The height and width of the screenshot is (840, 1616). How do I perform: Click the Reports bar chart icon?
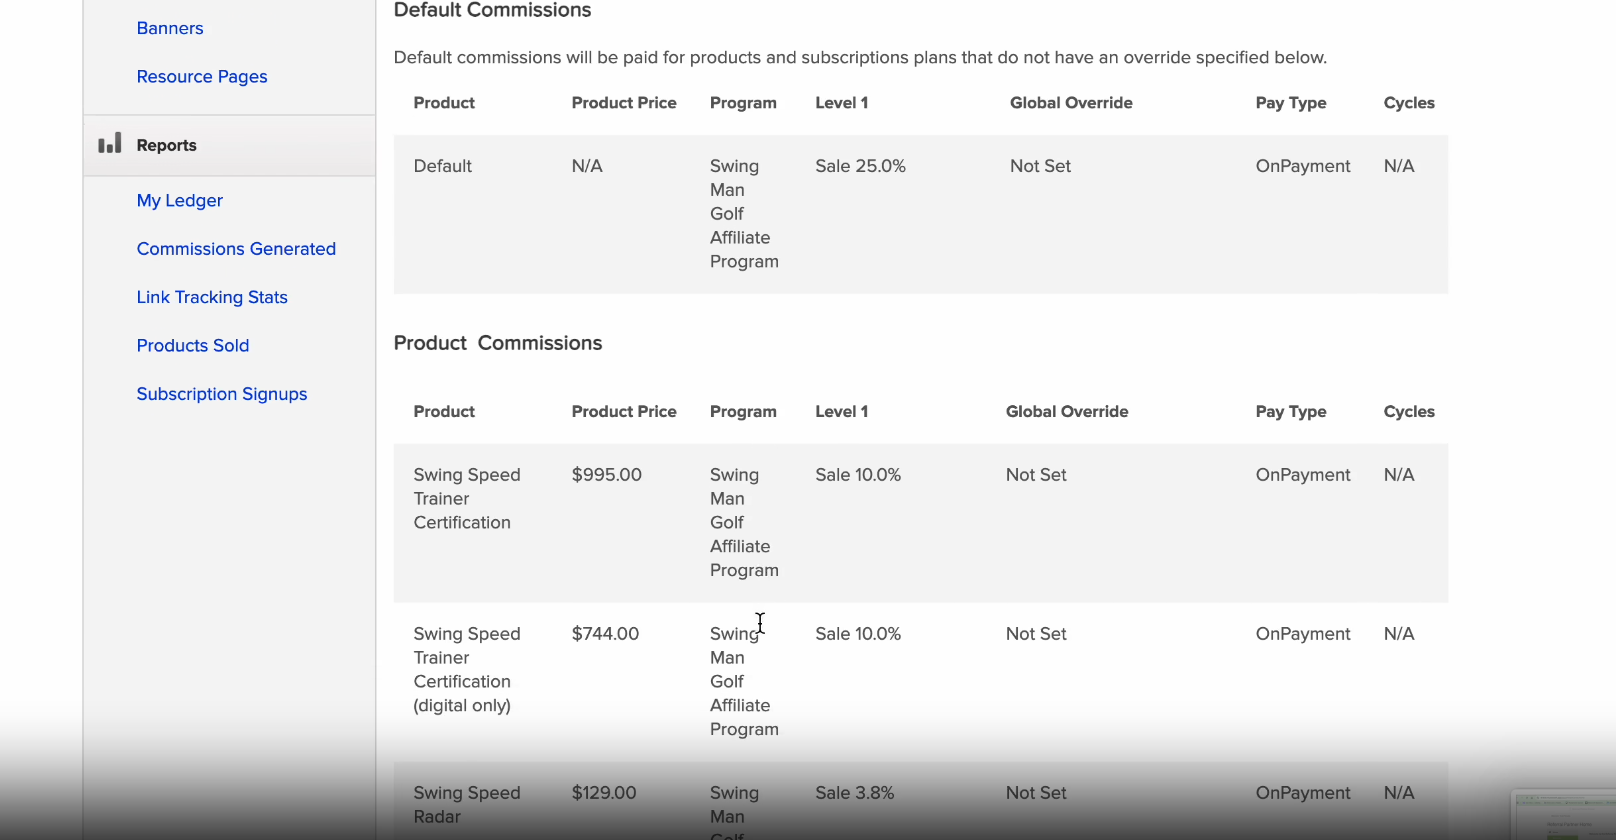click(x=110, y=143)
